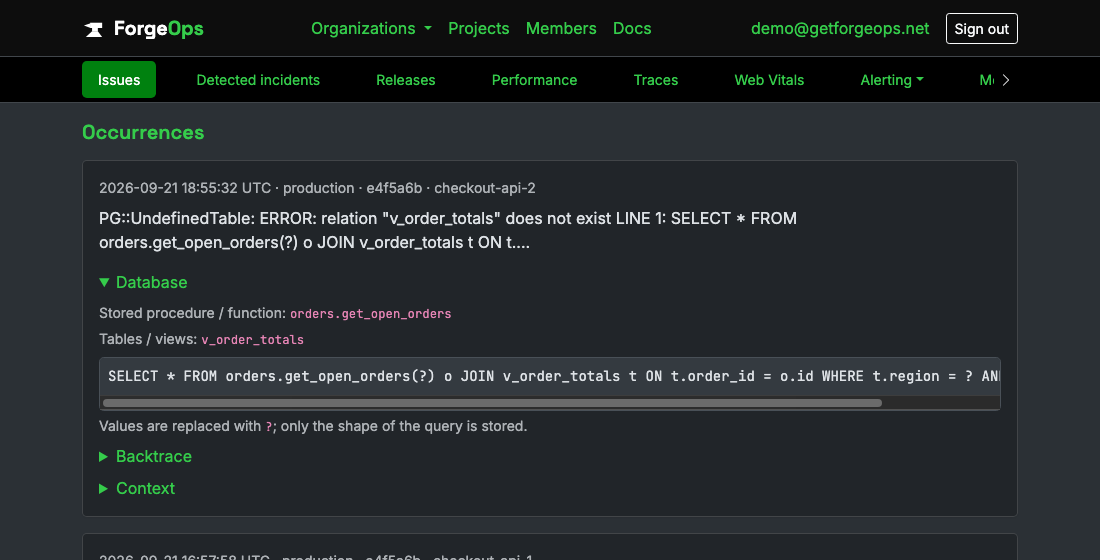Switch to the Releases tab
1100x560 pixels.
click(x=405, y=80)
